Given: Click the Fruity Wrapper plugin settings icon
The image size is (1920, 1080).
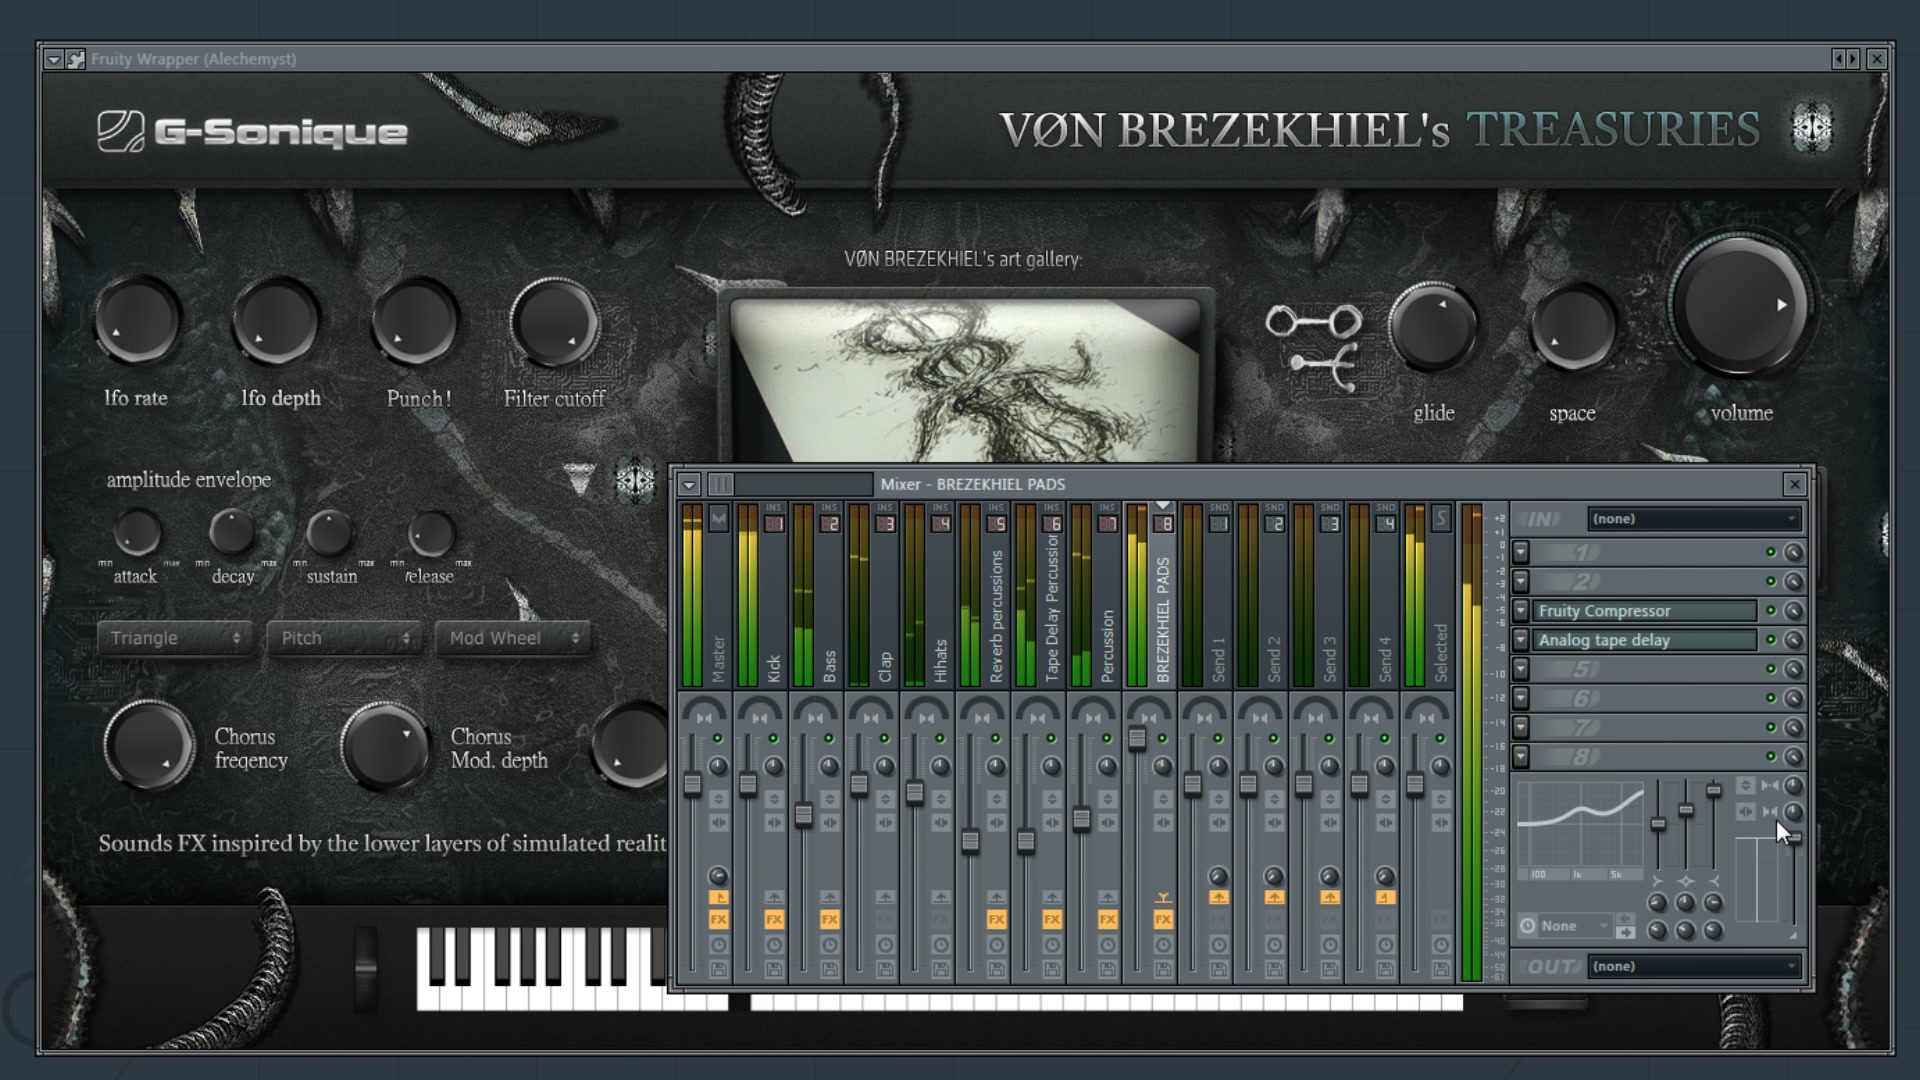Looking at the screenshot, I should pos(75,59).
